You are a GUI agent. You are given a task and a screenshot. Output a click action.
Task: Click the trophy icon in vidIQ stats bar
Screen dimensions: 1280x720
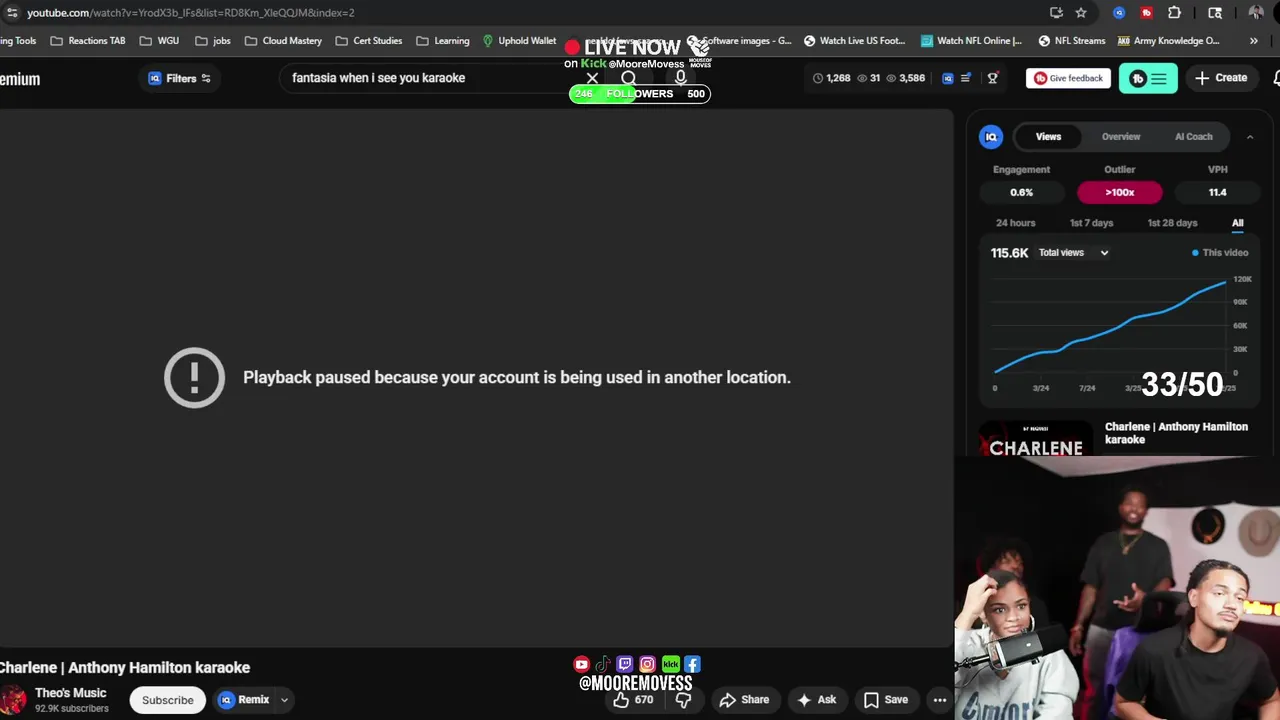point(992,78)
